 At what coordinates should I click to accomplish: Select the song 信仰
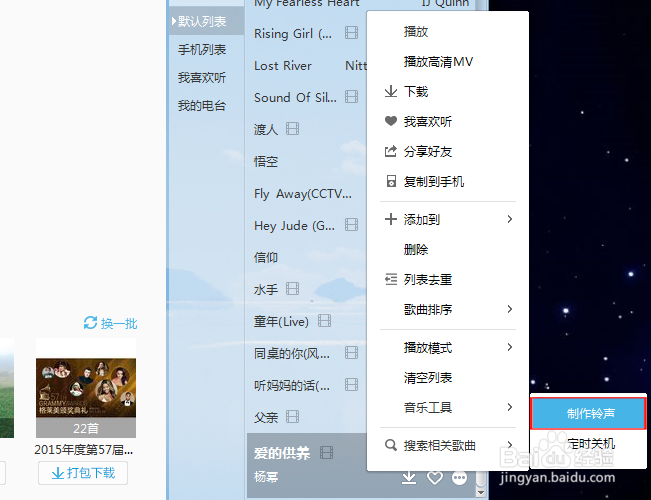266,257
